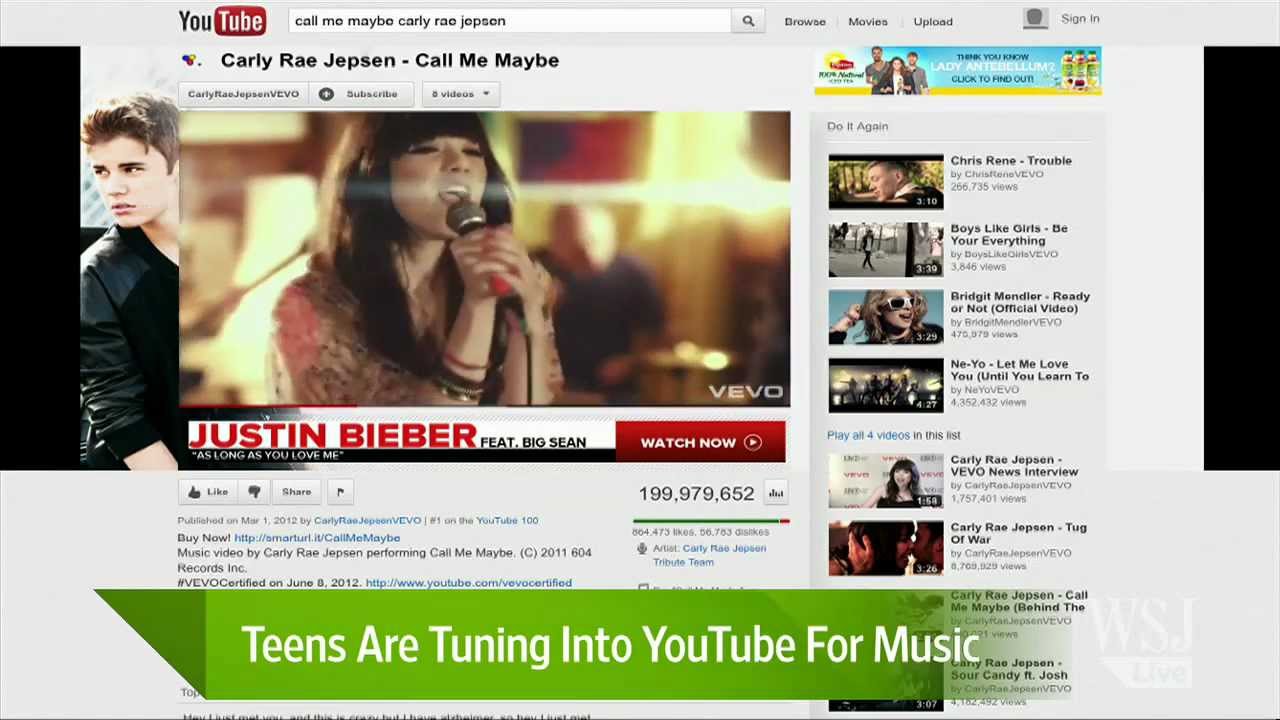Screen dimensions: 1280x720
Task: Click the microphone artist icon
Action: [642, 549]
